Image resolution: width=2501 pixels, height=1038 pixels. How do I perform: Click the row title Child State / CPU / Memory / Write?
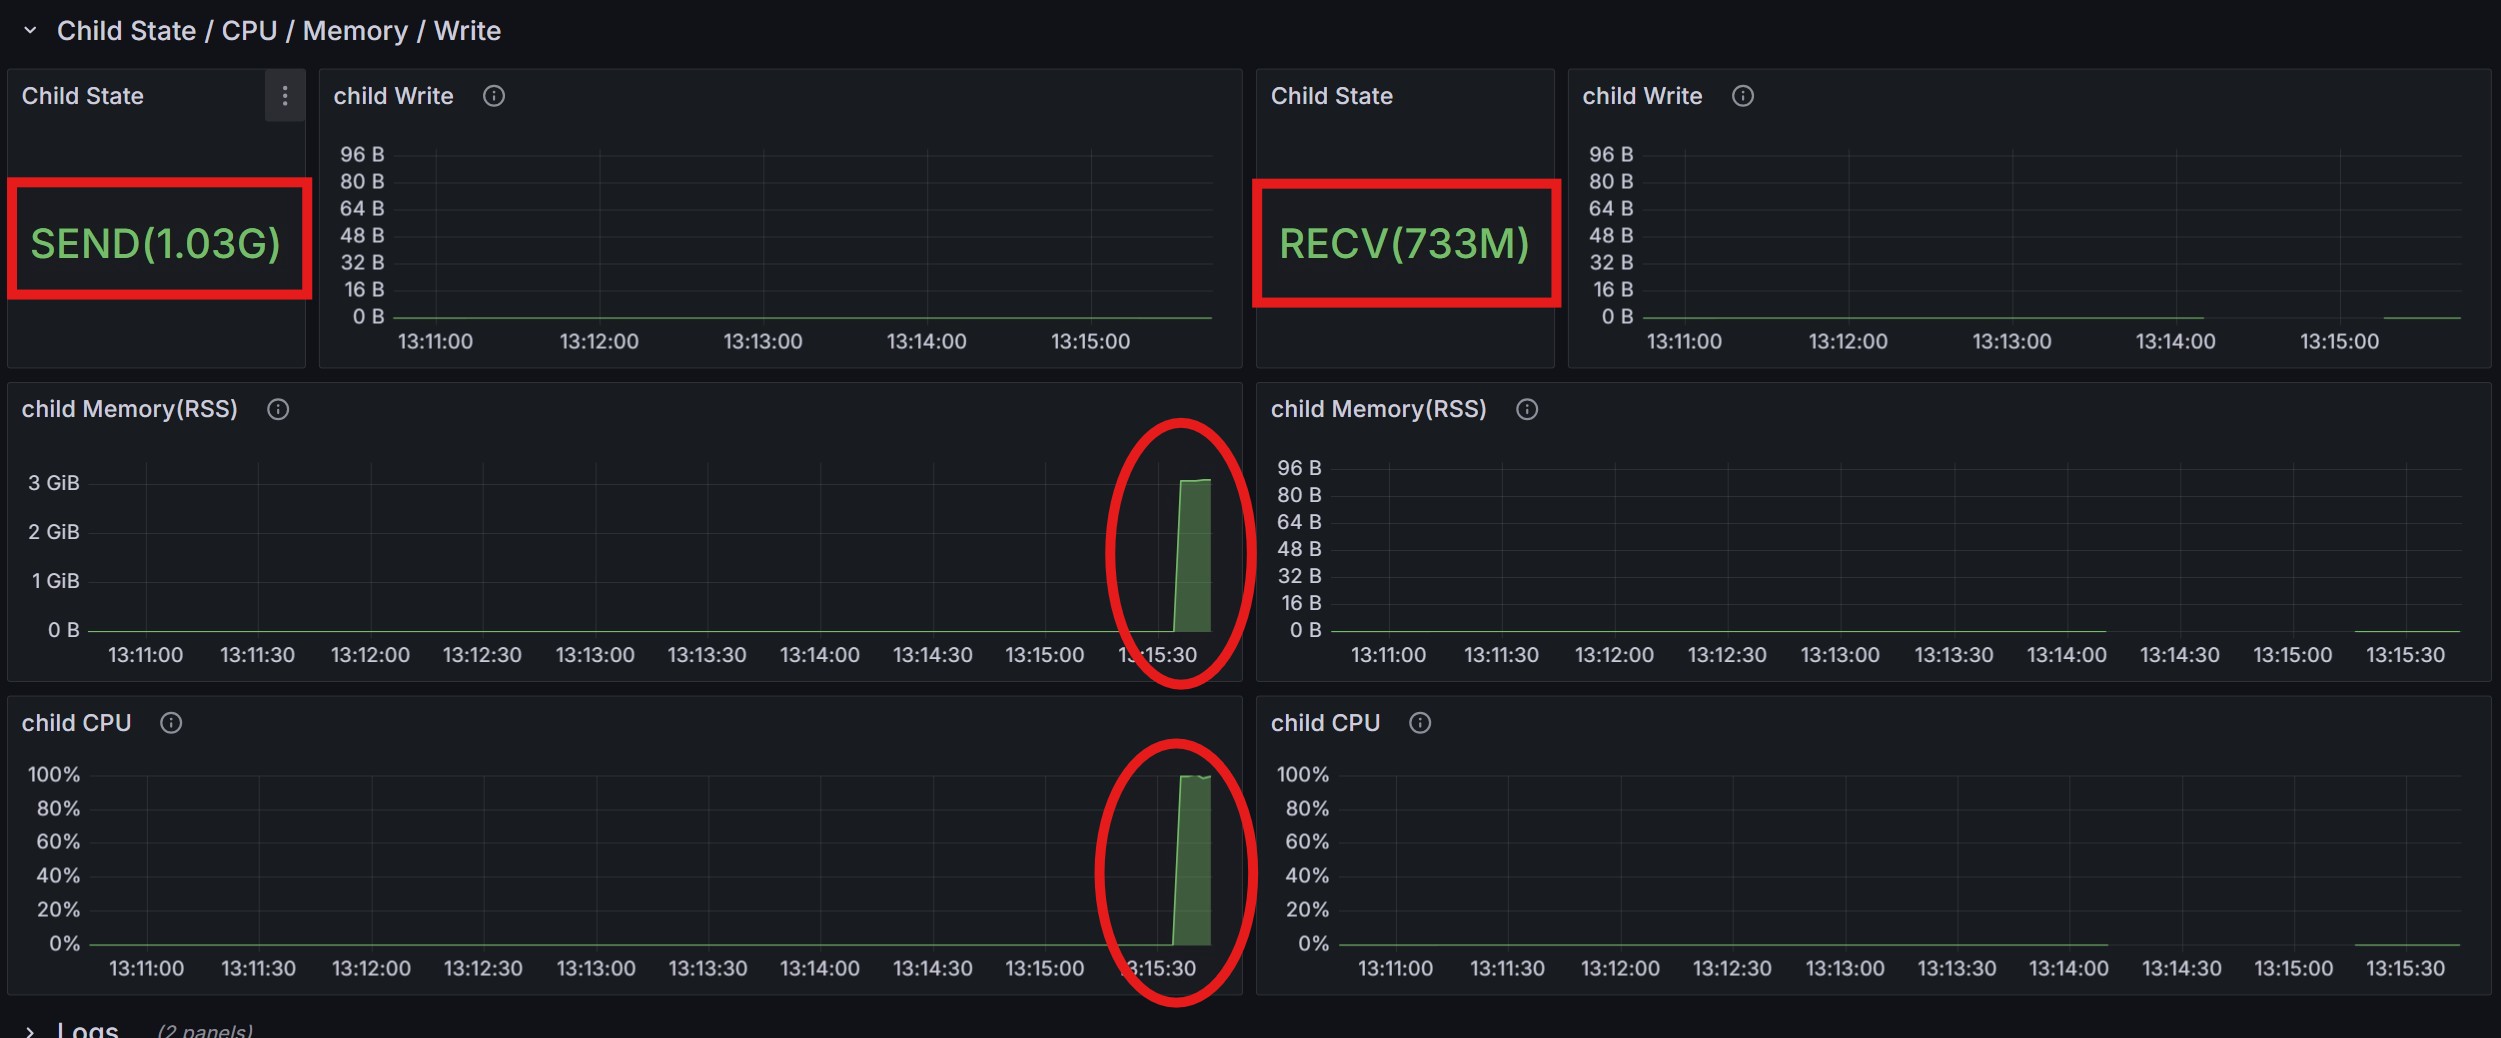click(279, 31)
